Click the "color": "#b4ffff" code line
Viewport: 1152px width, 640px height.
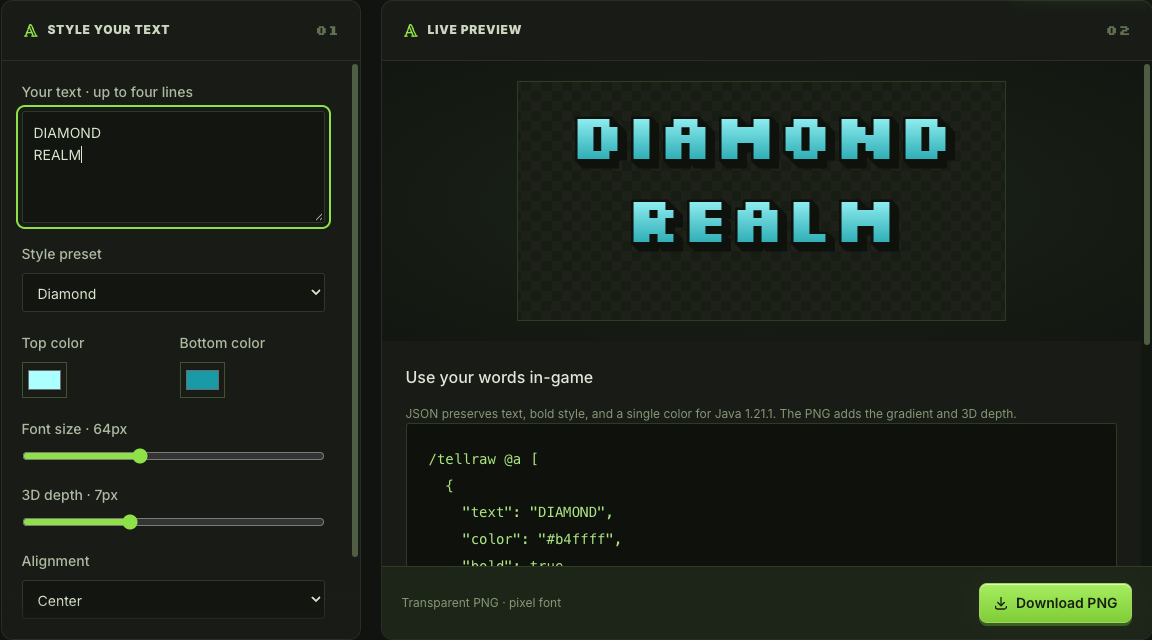(x=541, y=539)
